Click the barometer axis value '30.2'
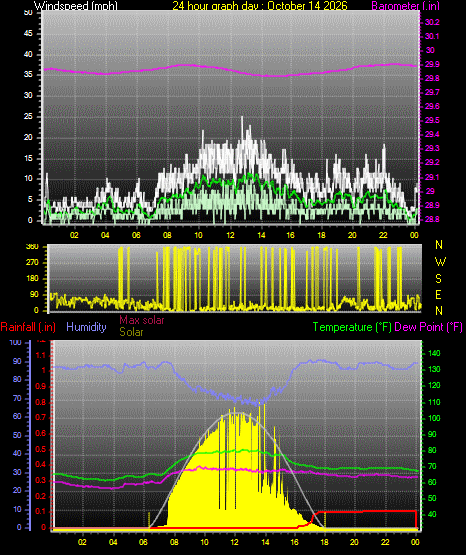Image resolution: width=466 pixels, height=555 pixels. click(x=432, y=22)
